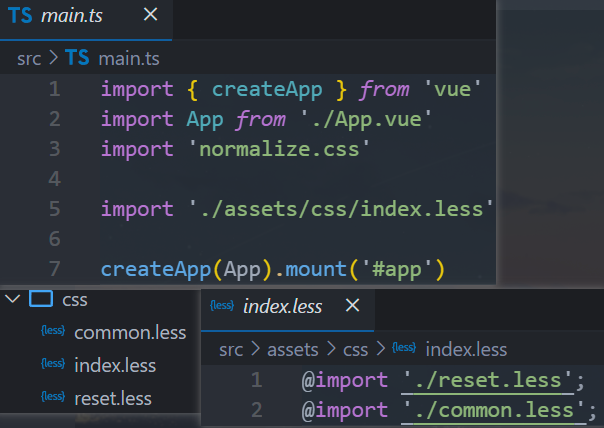Click the less icon beside reset.less

(x=53, y=398)
